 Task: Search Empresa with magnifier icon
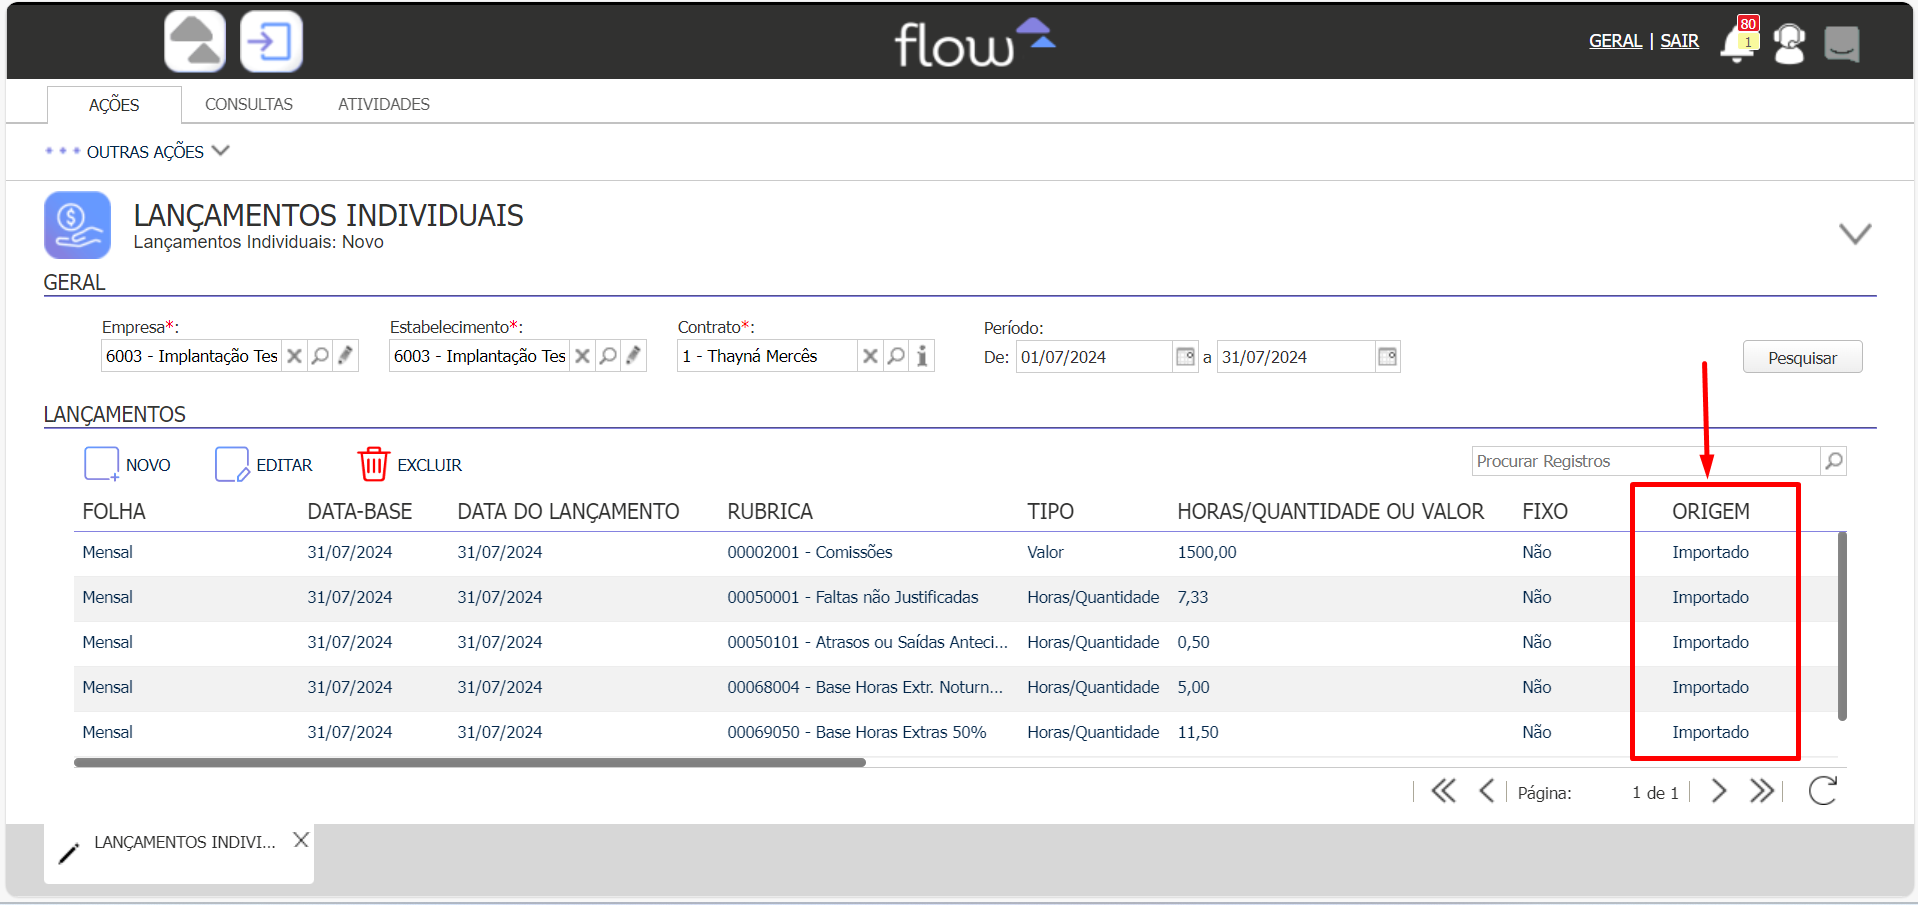point(320,356)
